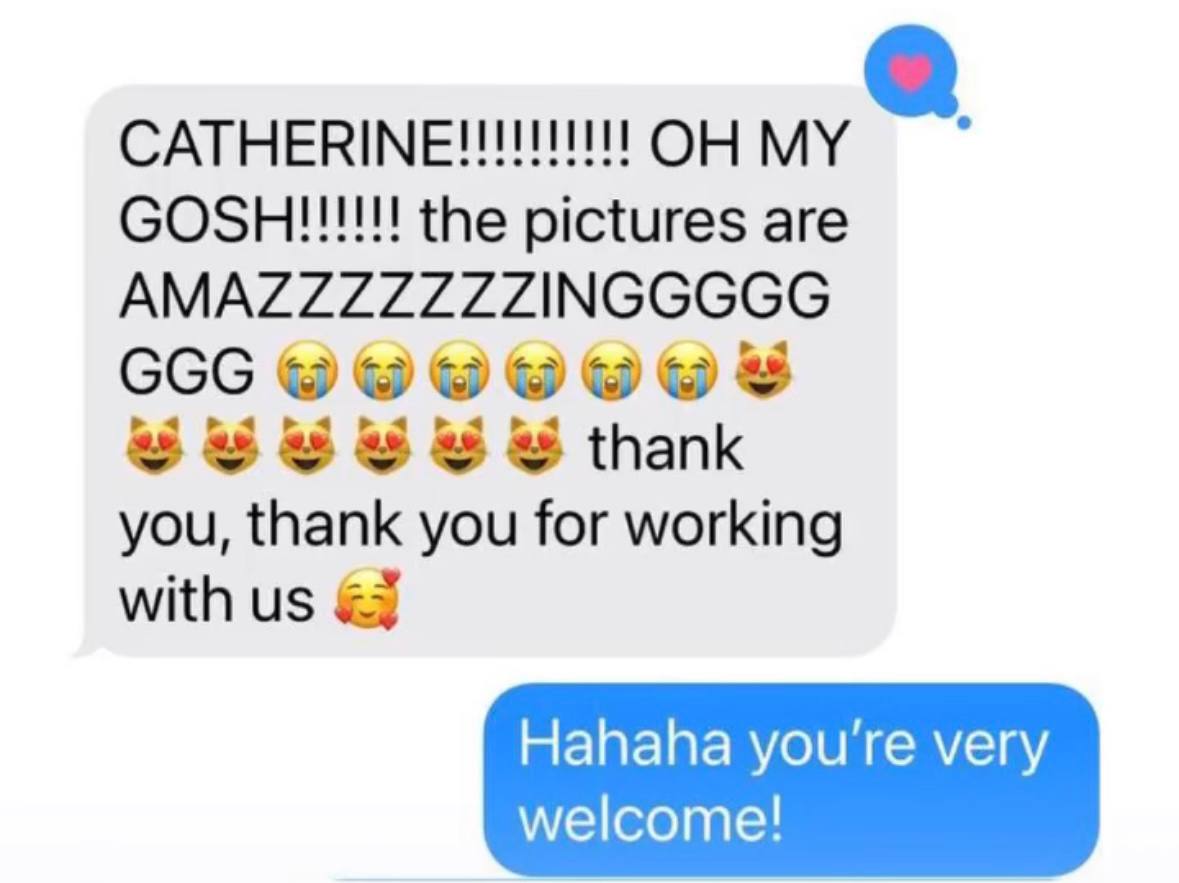Tap the 'GGG' text before the emojis
Viewport: 1179px width, 883px height.
[188, 371]
